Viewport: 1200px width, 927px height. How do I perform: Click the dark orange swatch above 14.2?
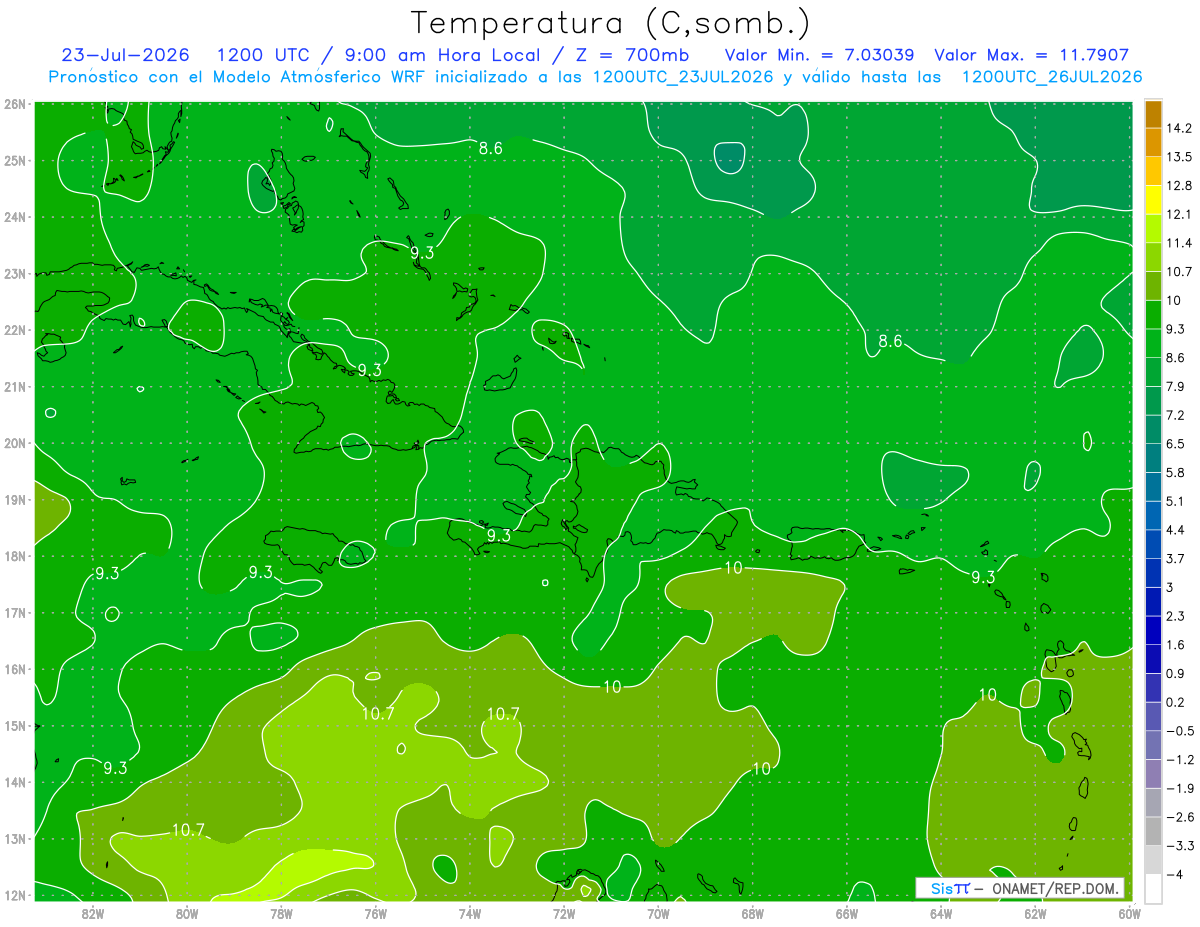click(1153, 114)
